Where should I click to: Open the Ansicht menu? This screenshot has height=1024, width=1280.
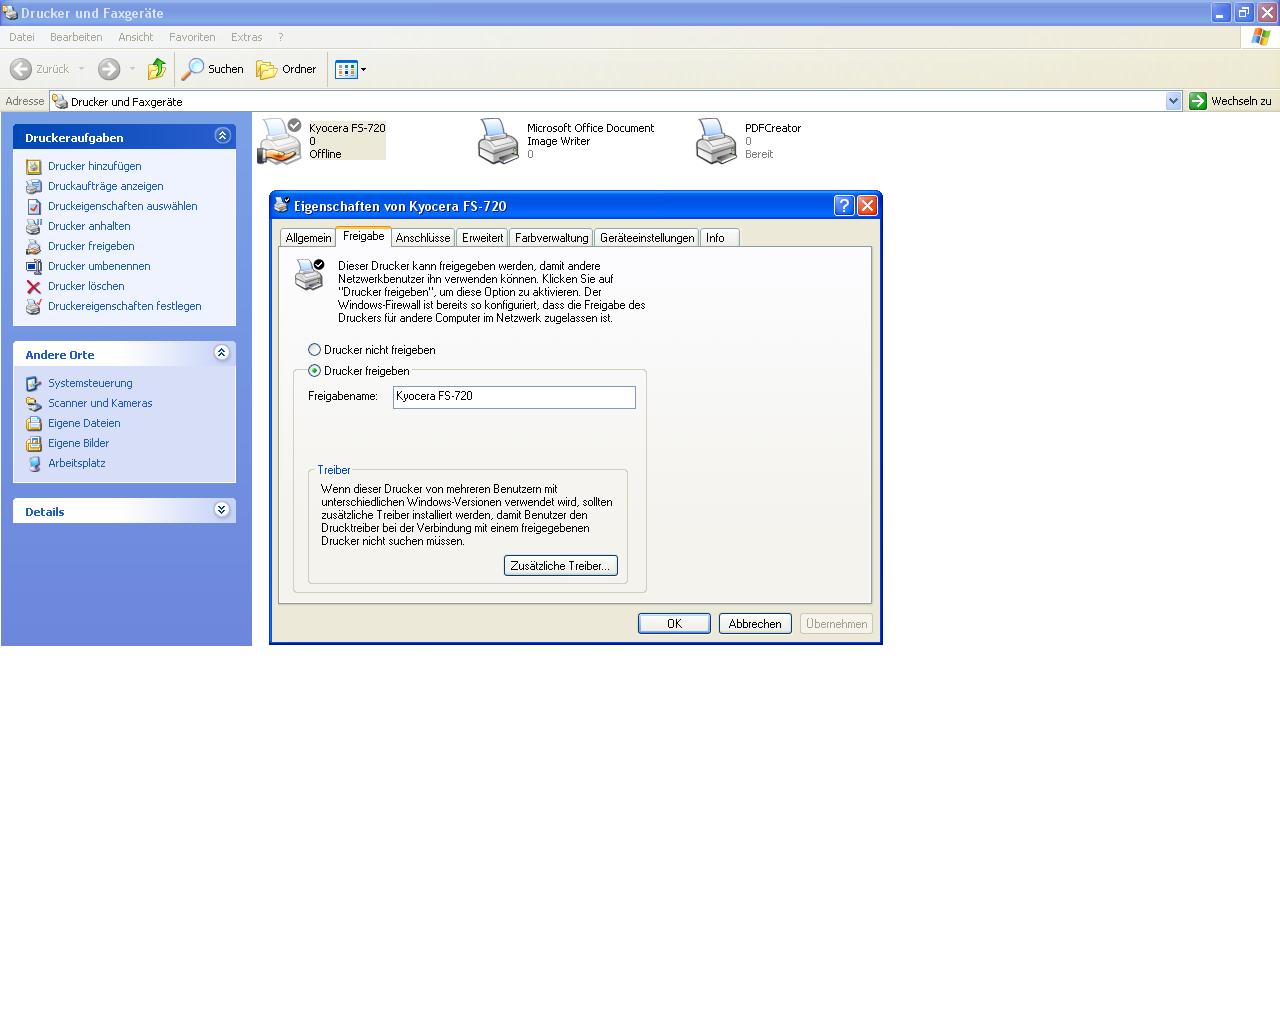(136, 37)
